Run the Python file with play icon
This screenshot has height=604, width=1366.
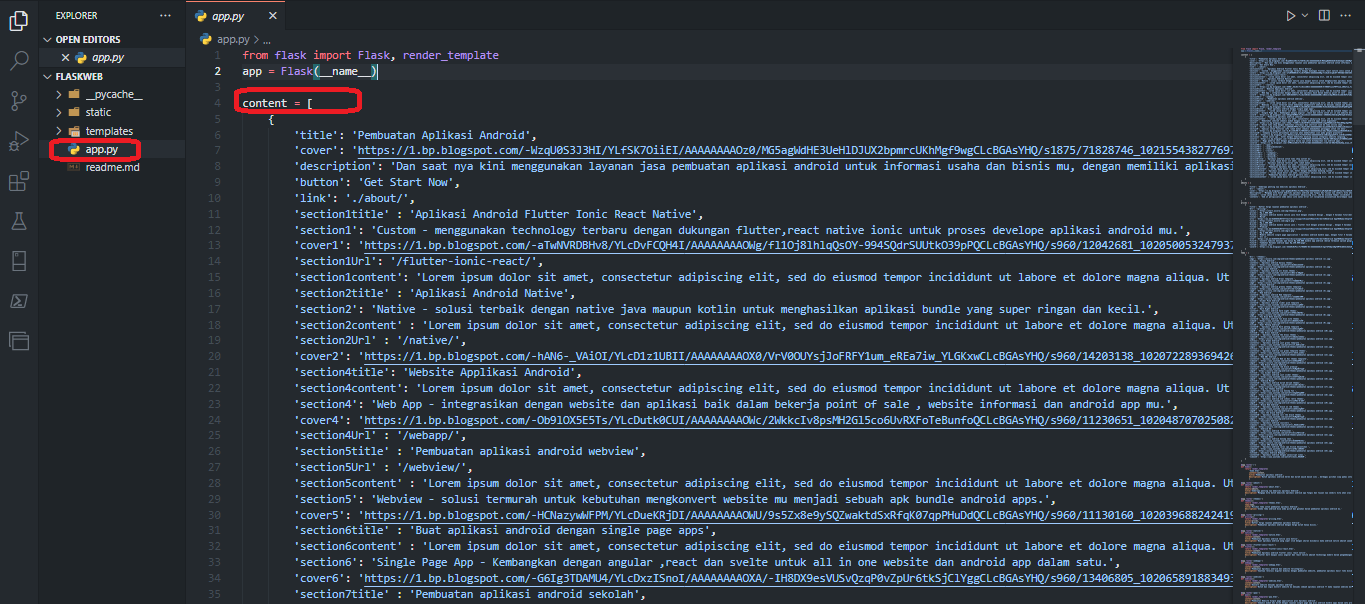(x=1290, y=15)
